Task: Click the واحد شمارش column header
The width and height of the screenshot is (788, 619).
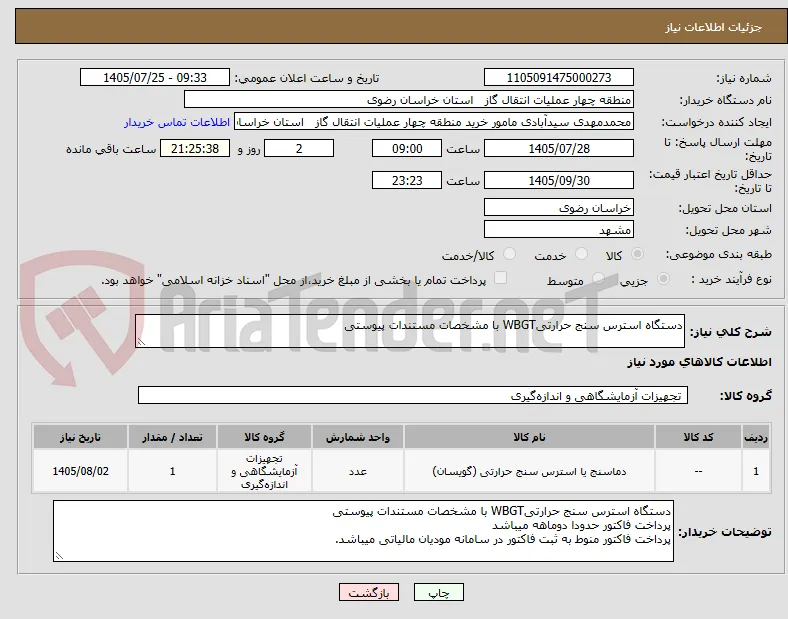Action: [358, 437]
